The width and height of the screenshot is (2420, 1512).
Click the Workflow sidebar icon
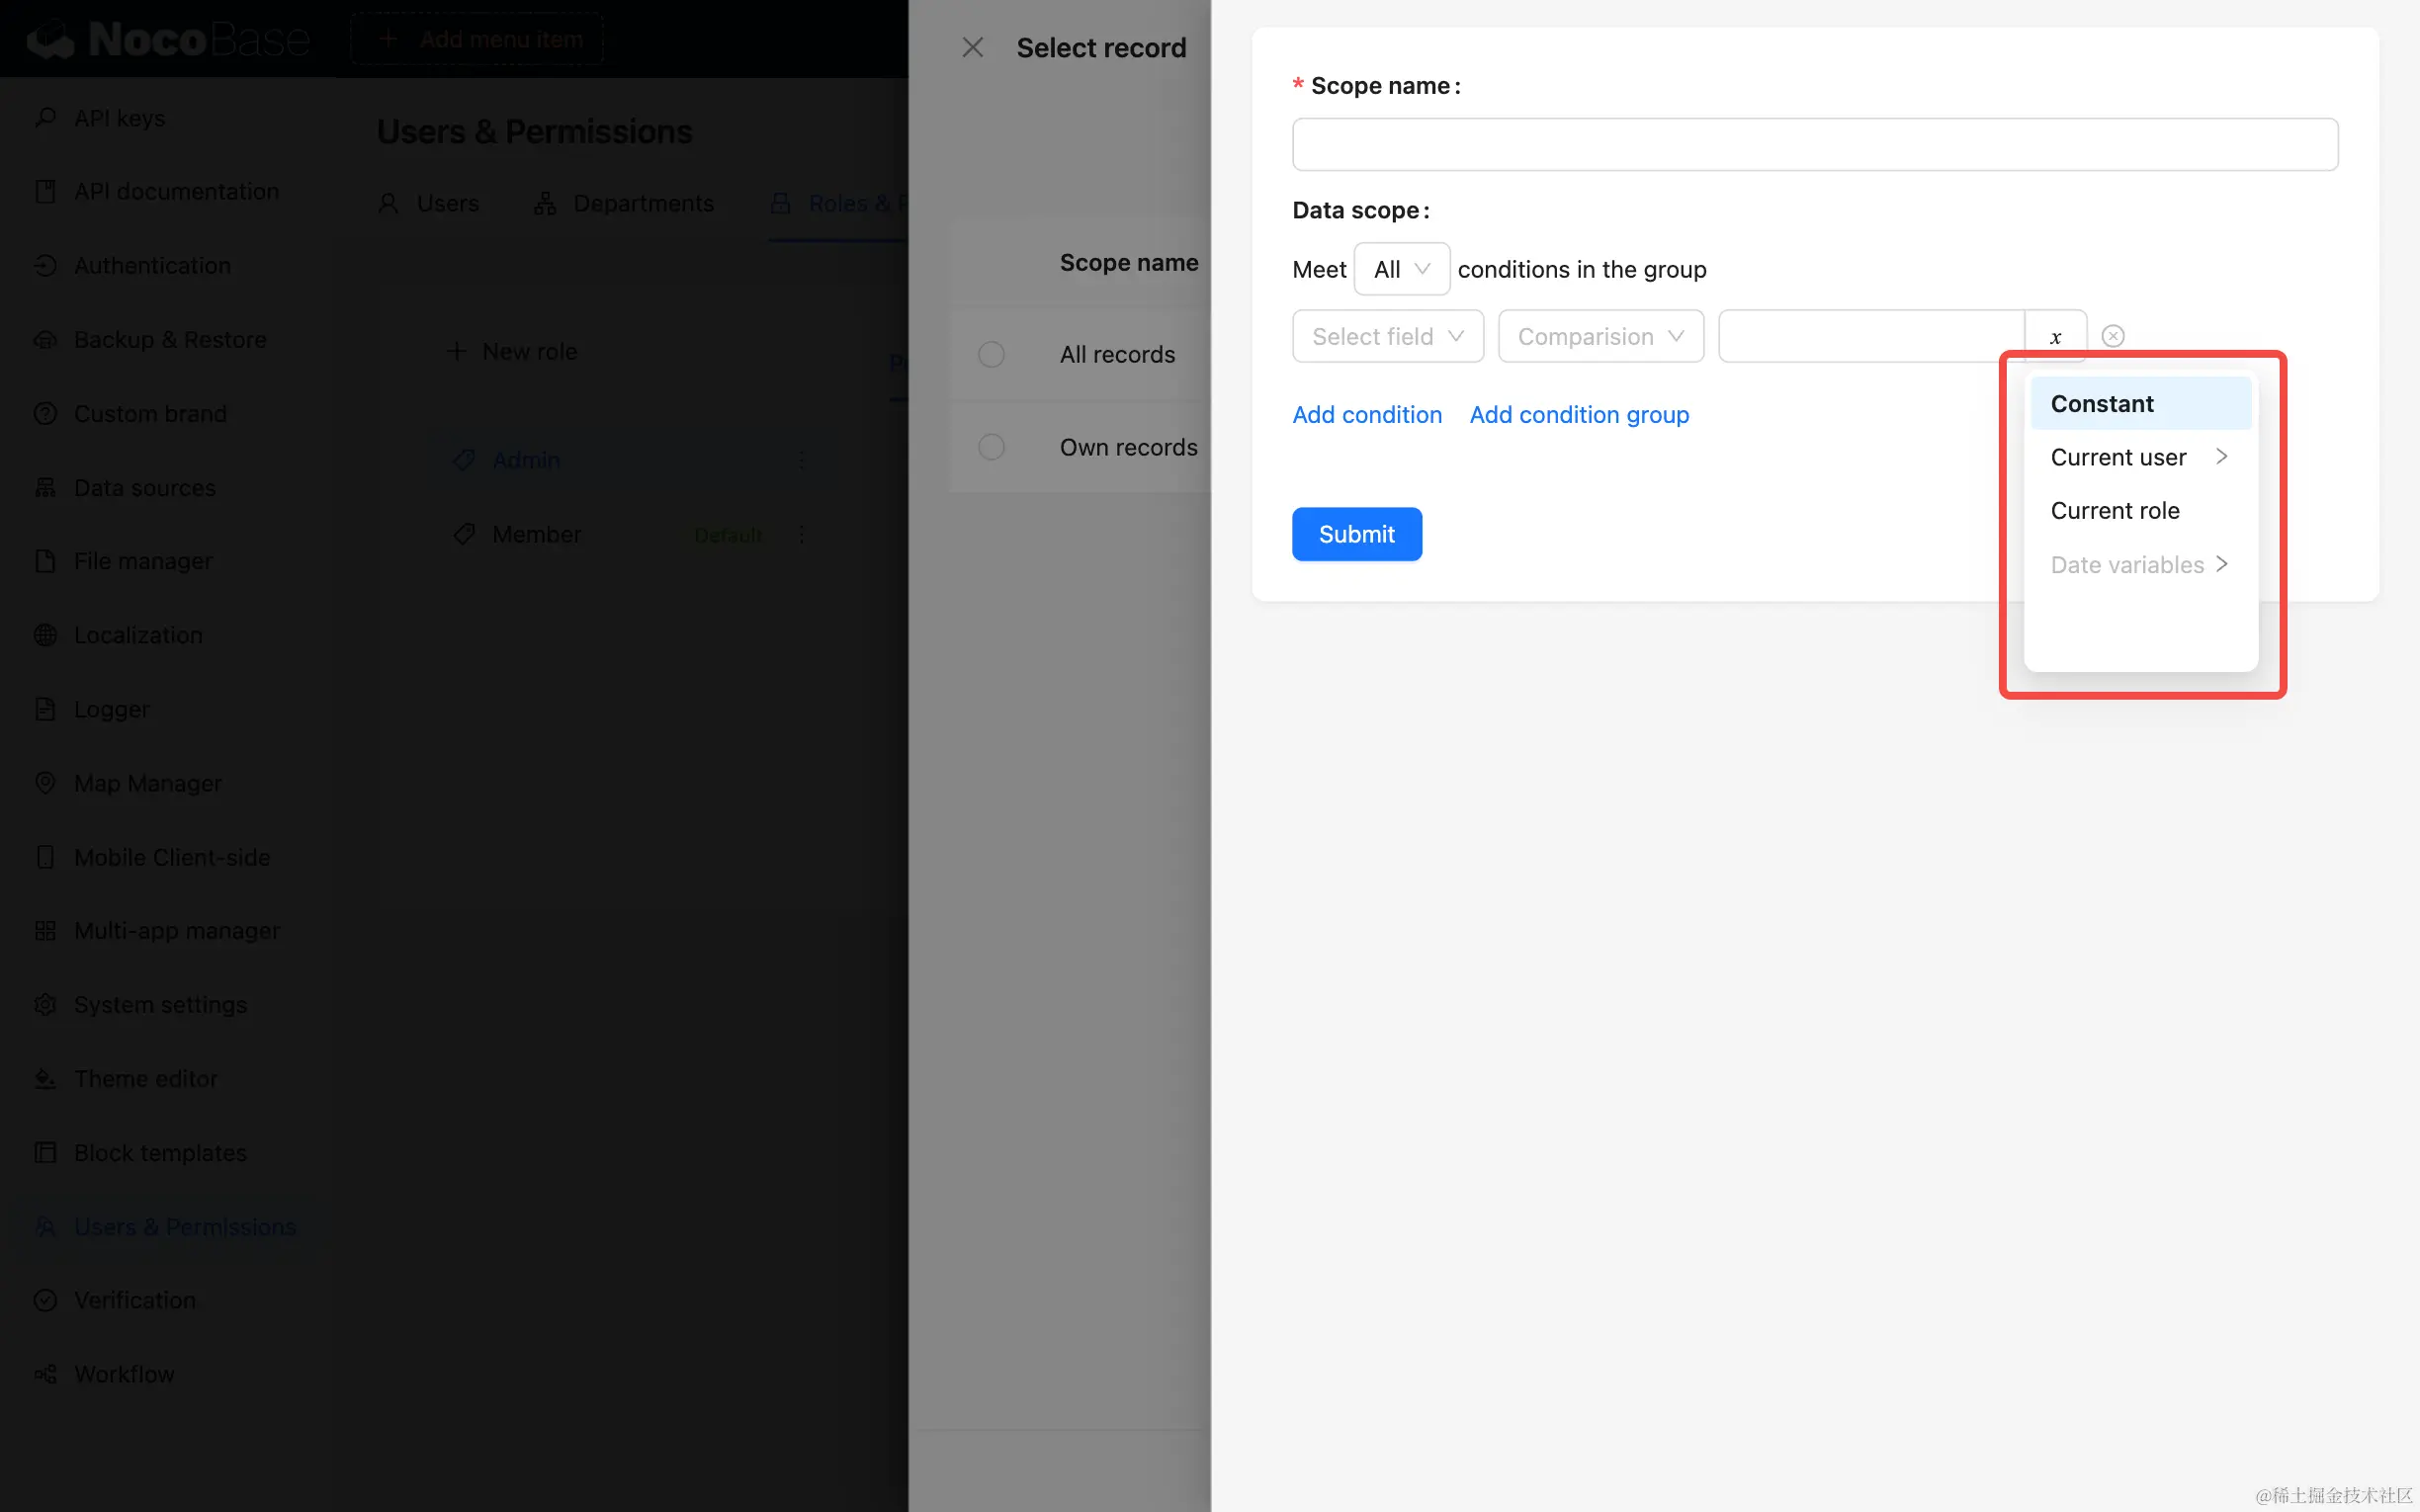point(45,1374)
